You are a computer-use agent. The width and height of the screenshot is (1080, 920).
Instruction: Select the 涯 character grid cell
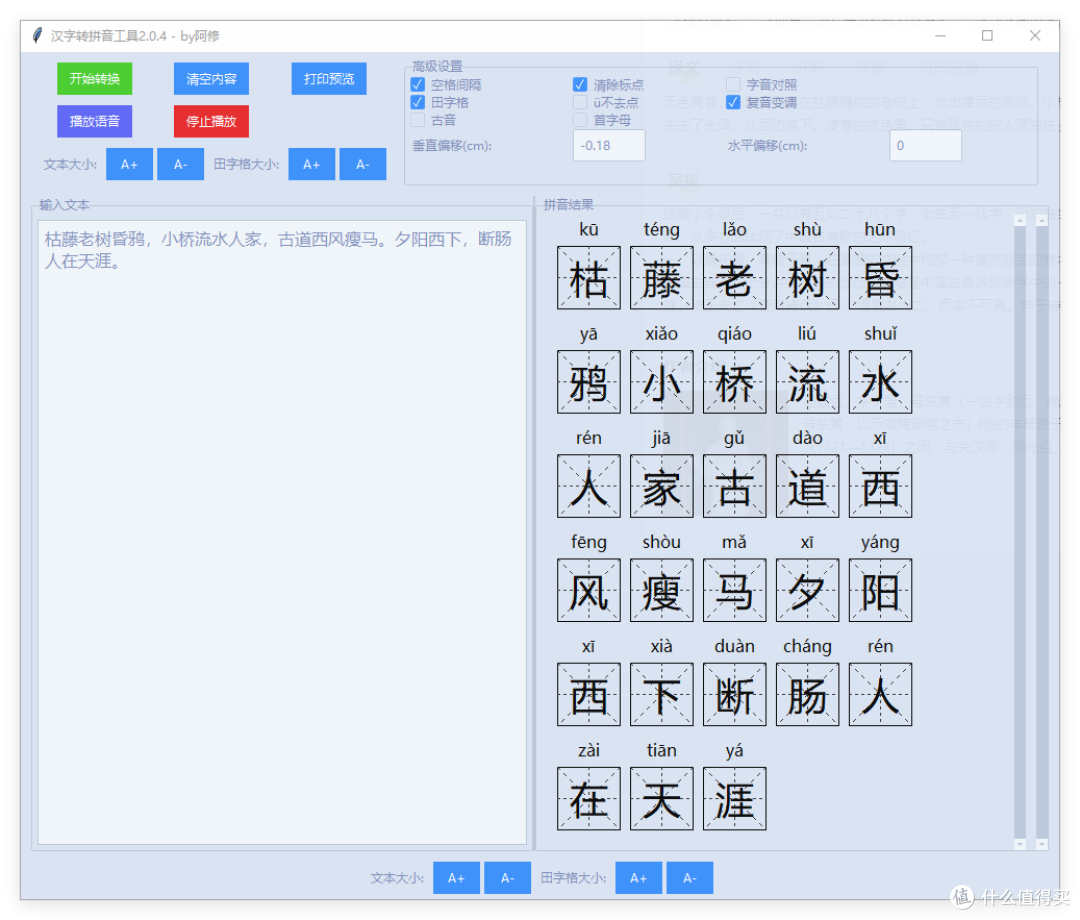734,799
